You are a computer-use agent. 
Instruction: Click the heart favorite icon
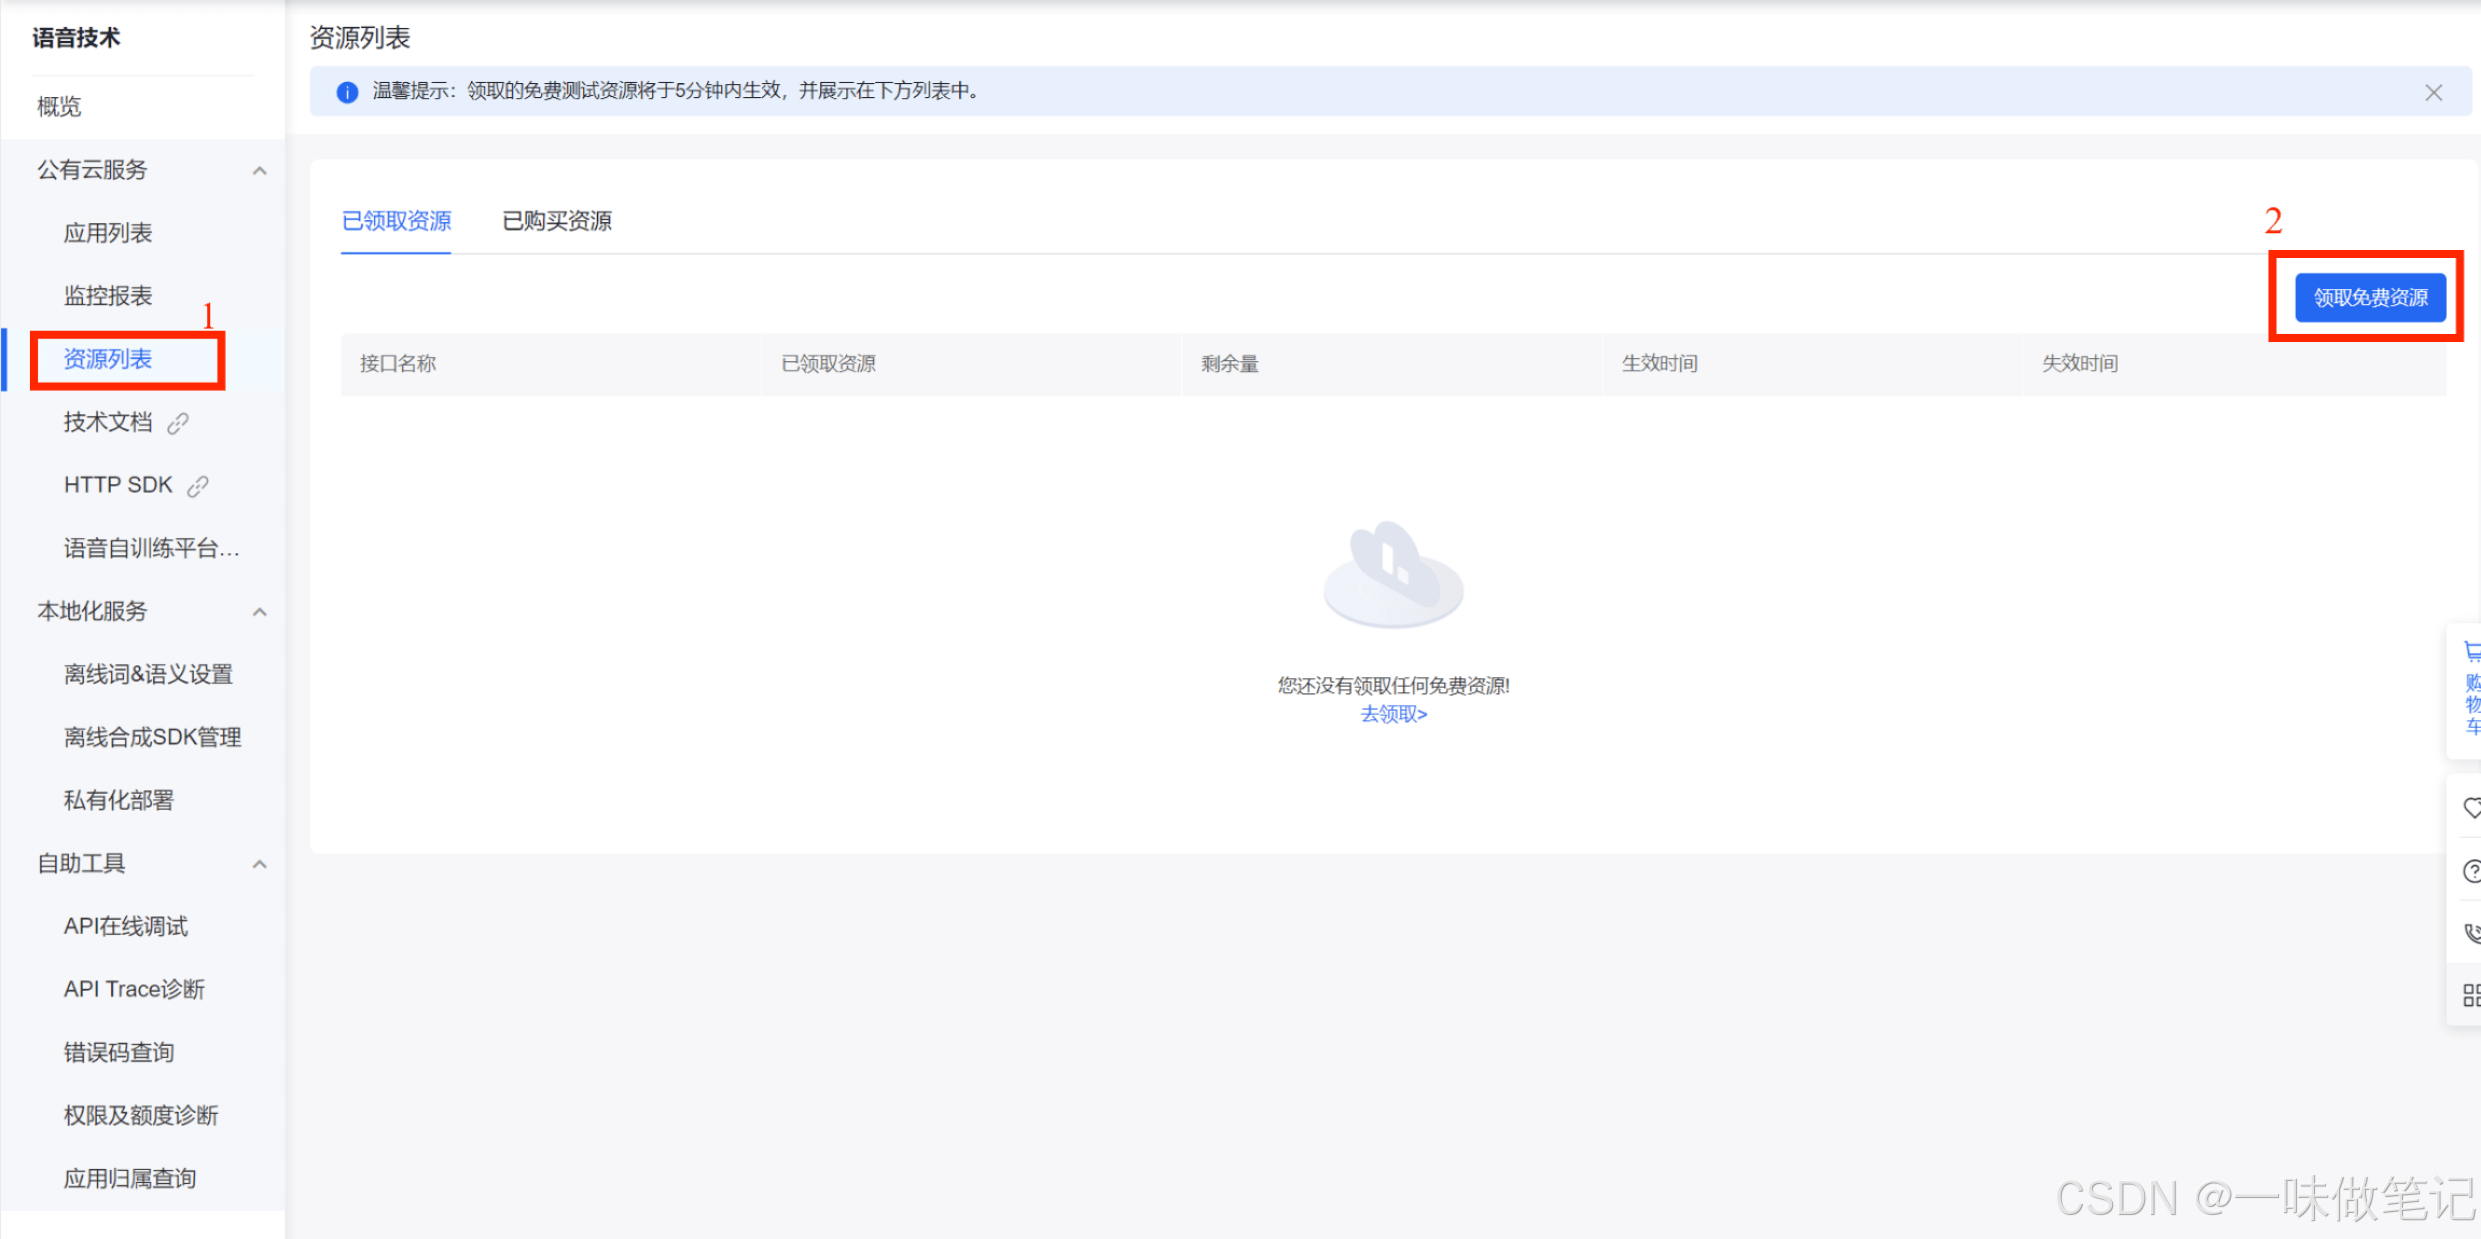(x=2470, y=807)
